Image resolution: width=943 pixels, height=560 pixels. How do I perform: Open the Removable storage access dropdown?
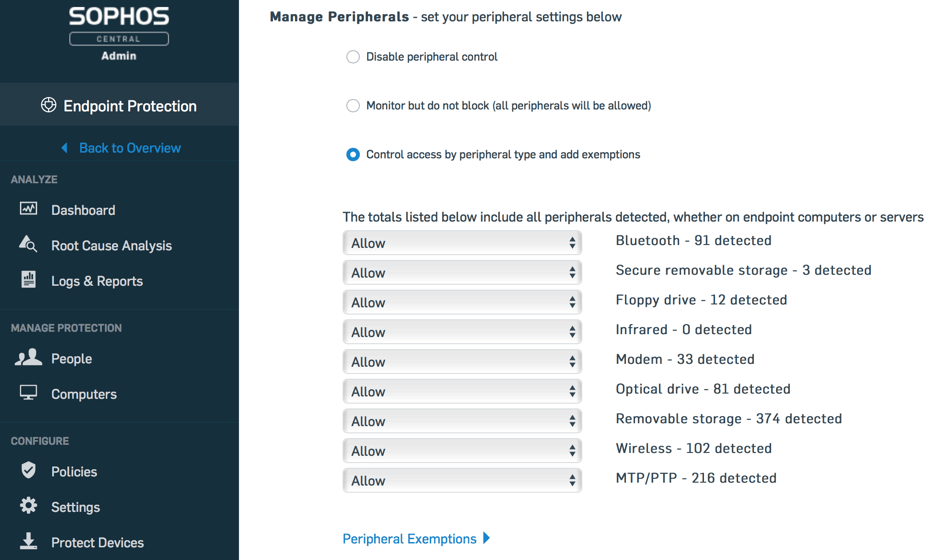[461, 421]
